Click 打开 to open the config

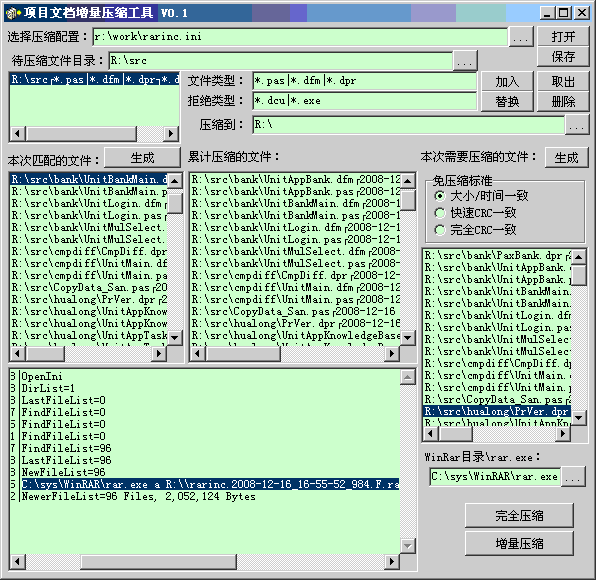point(563,37)
